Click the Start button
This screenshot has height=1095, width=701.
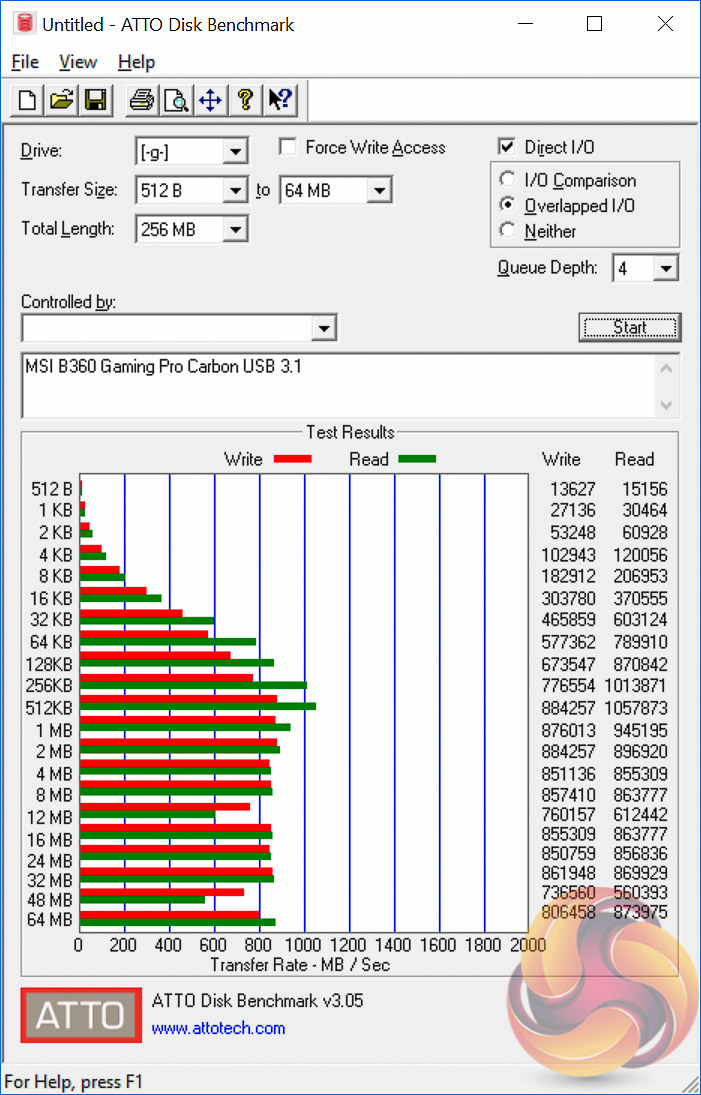(x=630, y=327)
